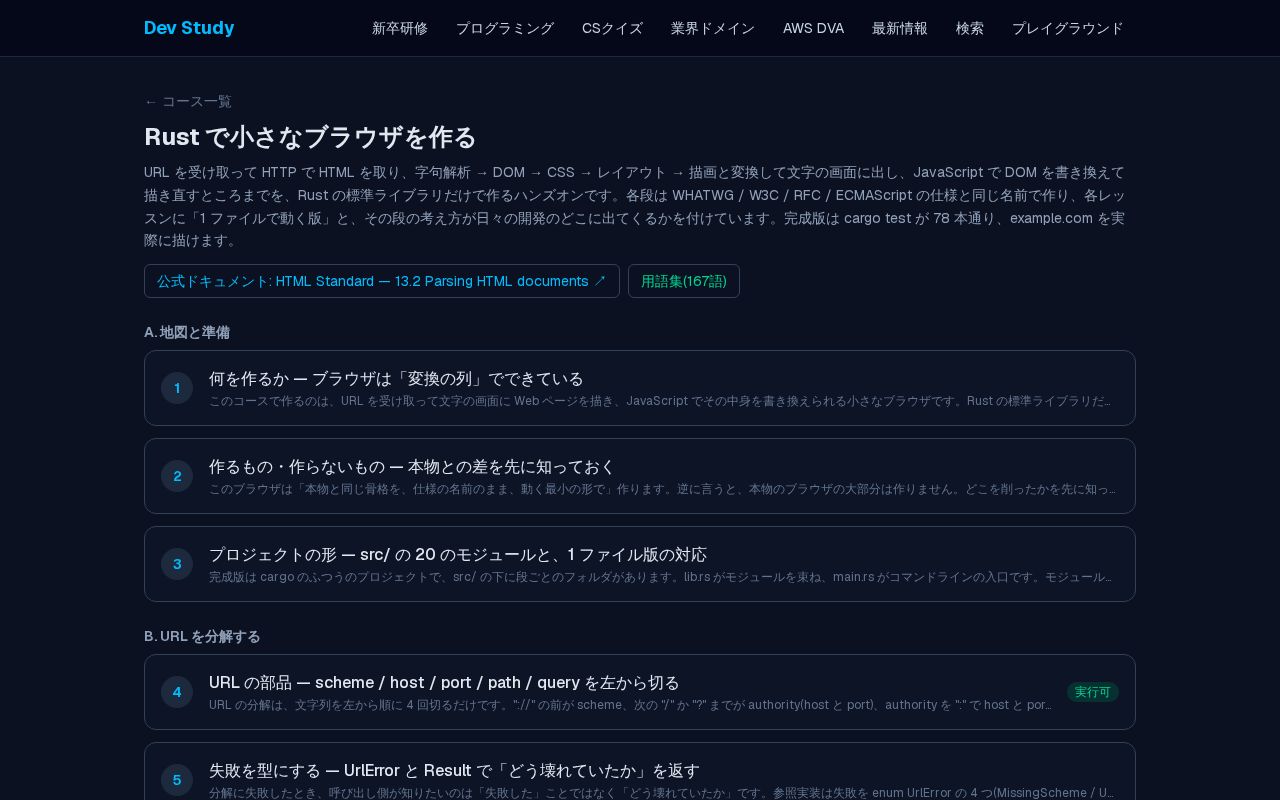Click the course overview paragraph starting URL を受け取って

tap(635, 206)
